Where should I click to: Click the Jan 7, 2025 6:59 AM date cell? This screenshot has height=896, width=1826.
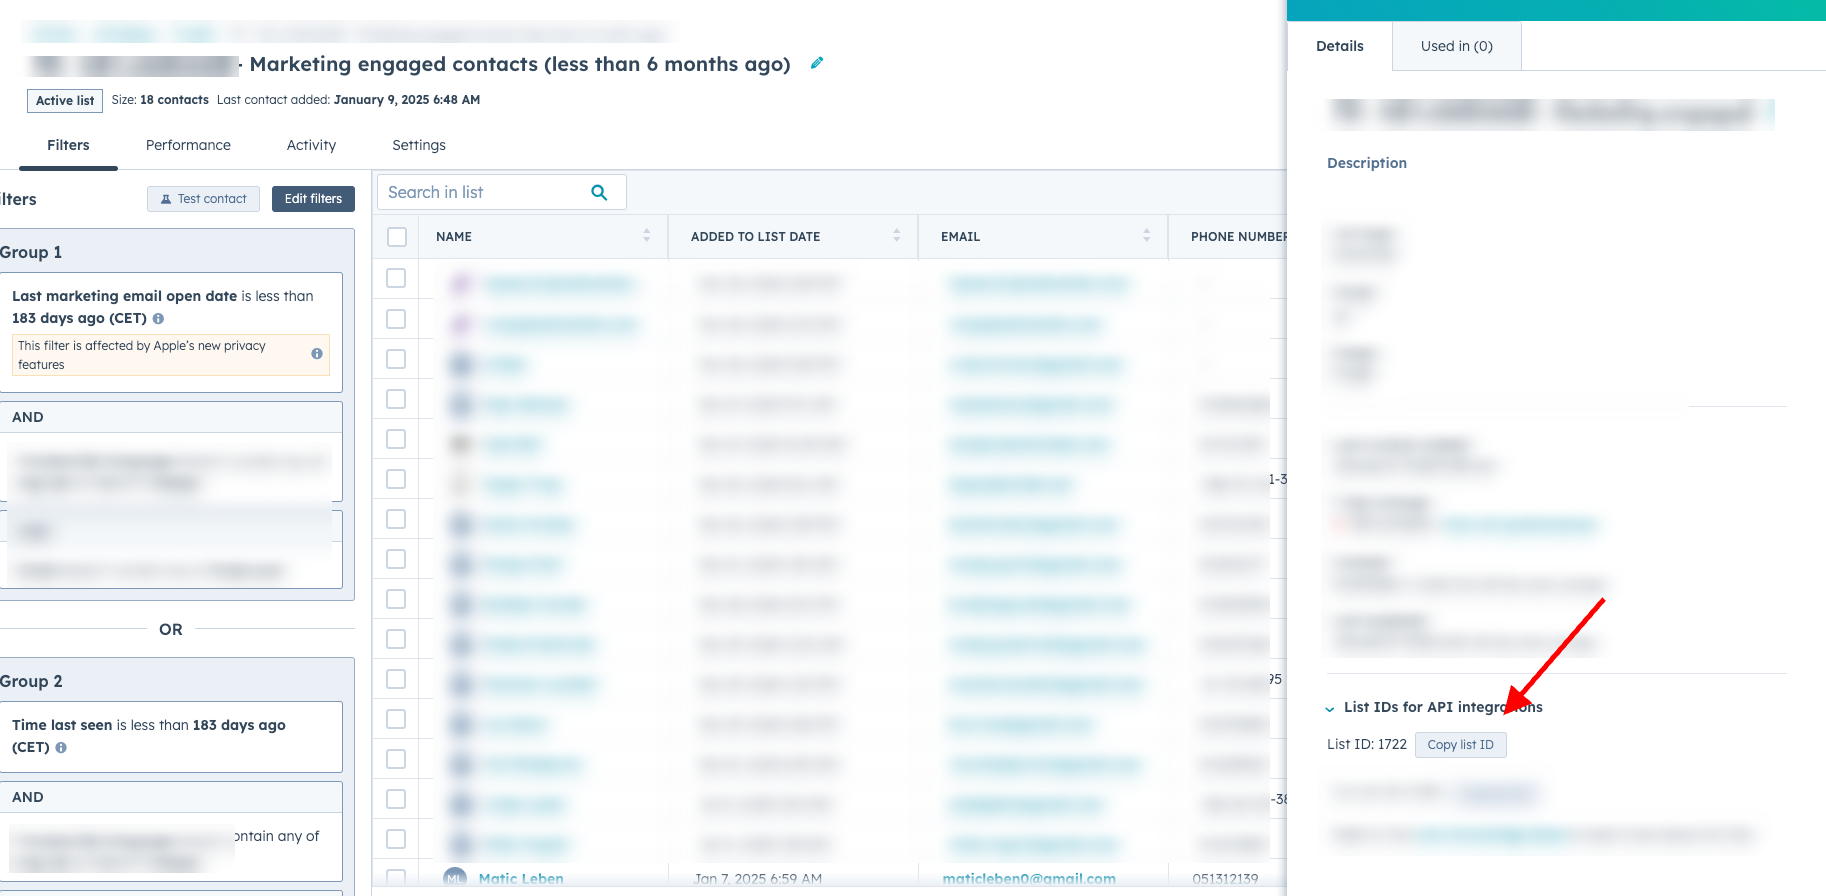click(x=758, y=879)
